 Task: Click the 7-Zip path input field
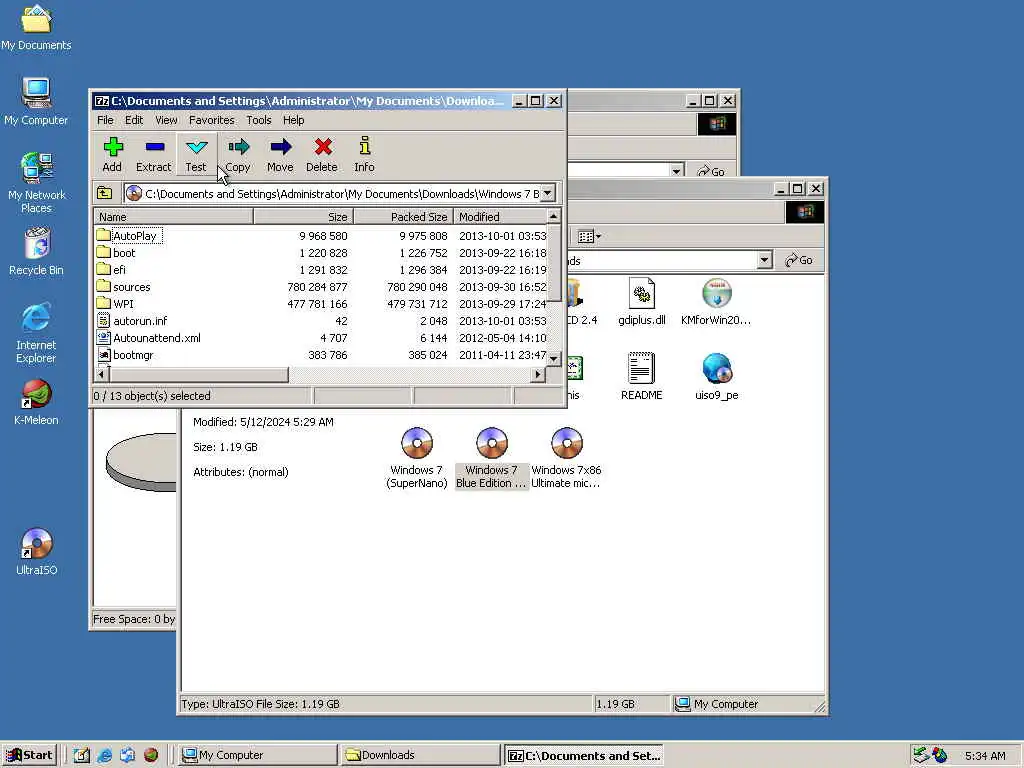pyautogui.click(x=332, y=193)
